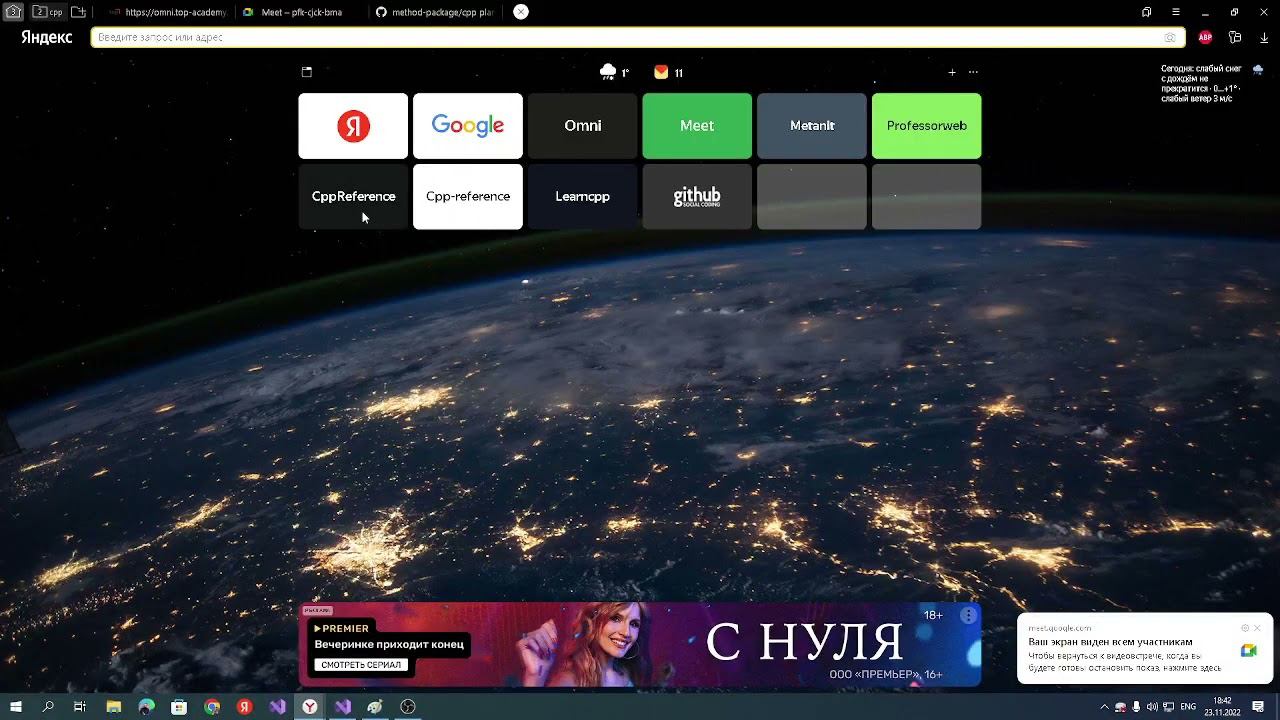Click the Meet screen-sharing notification

point(1145,649)
